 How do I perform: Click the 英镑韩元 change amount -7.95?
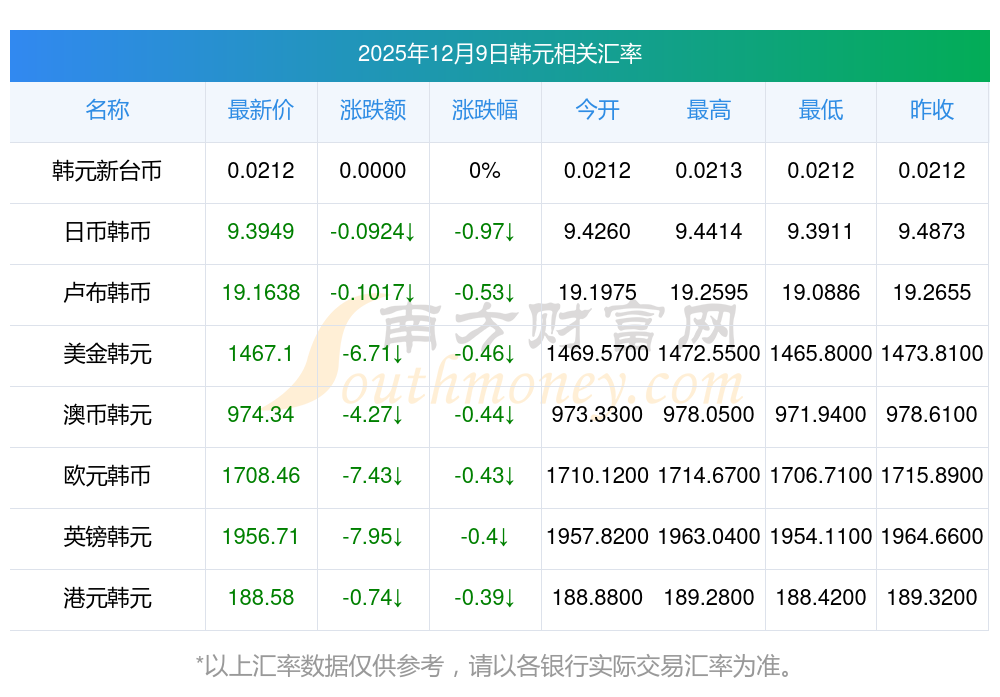[373, 537]
